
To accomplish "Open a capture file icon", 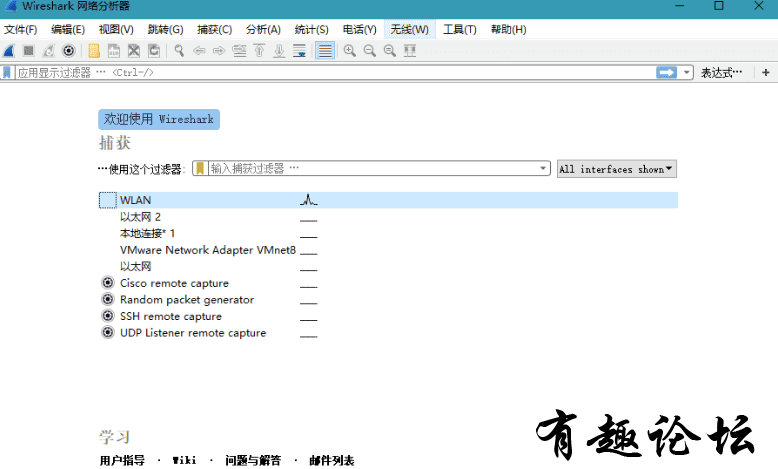I will coord(94,51).
